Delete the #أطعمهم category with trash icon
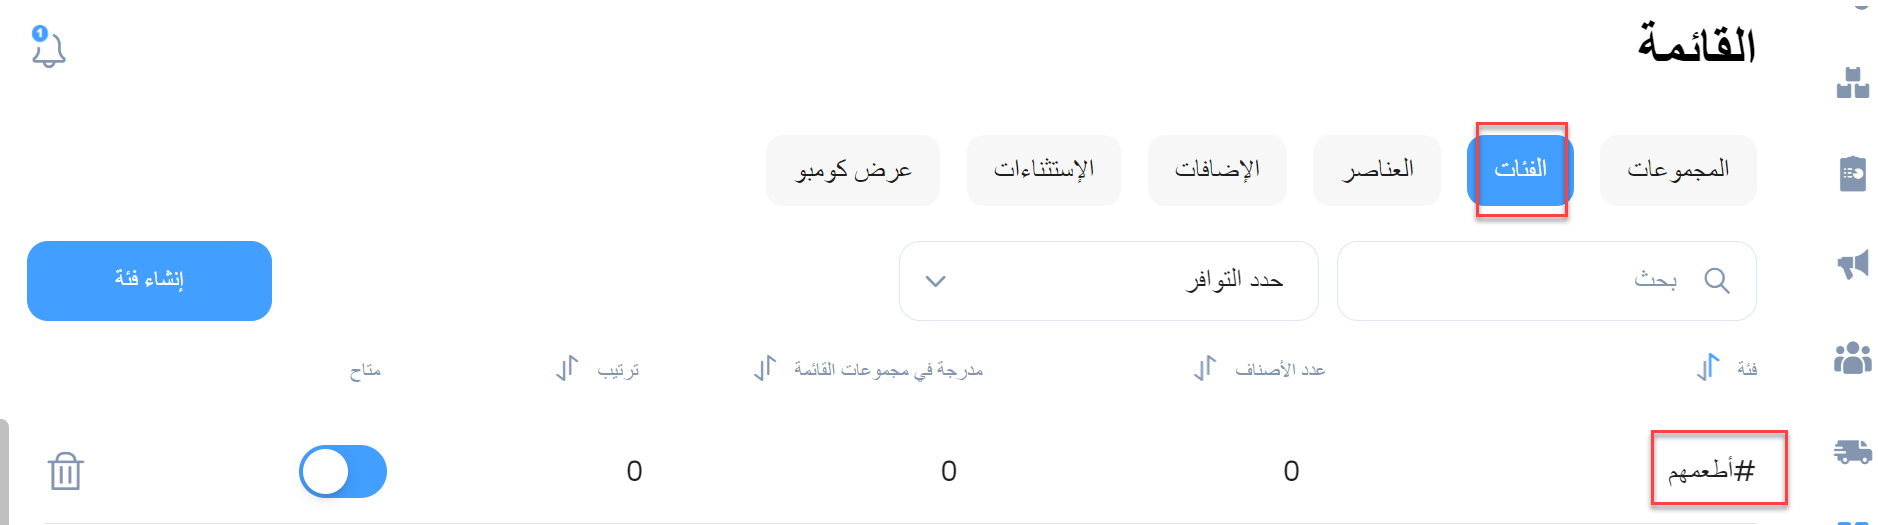1878x525 pixels. click(x=66, y=471)
